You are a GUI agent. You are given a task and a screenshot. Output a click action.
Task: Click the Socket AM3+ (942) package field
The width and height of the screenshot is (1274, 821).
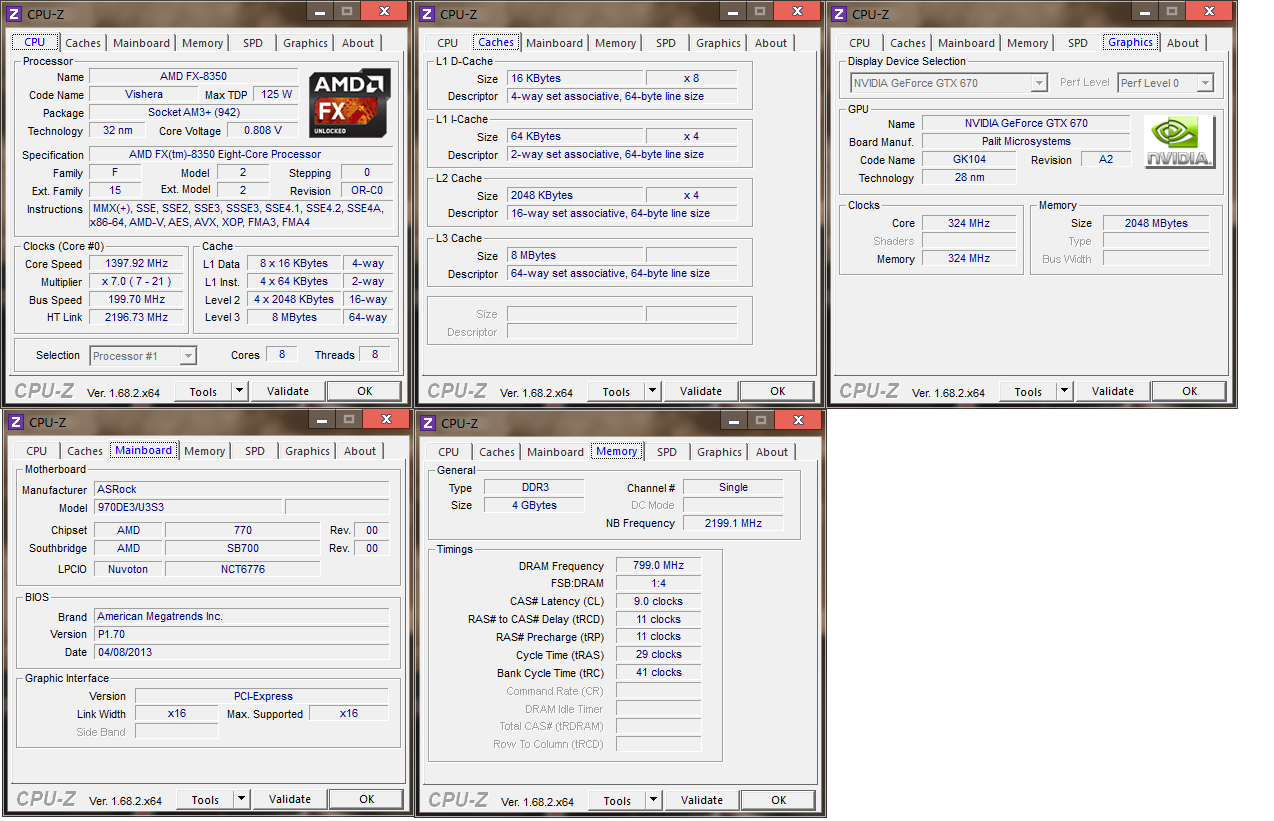(193, 113)
